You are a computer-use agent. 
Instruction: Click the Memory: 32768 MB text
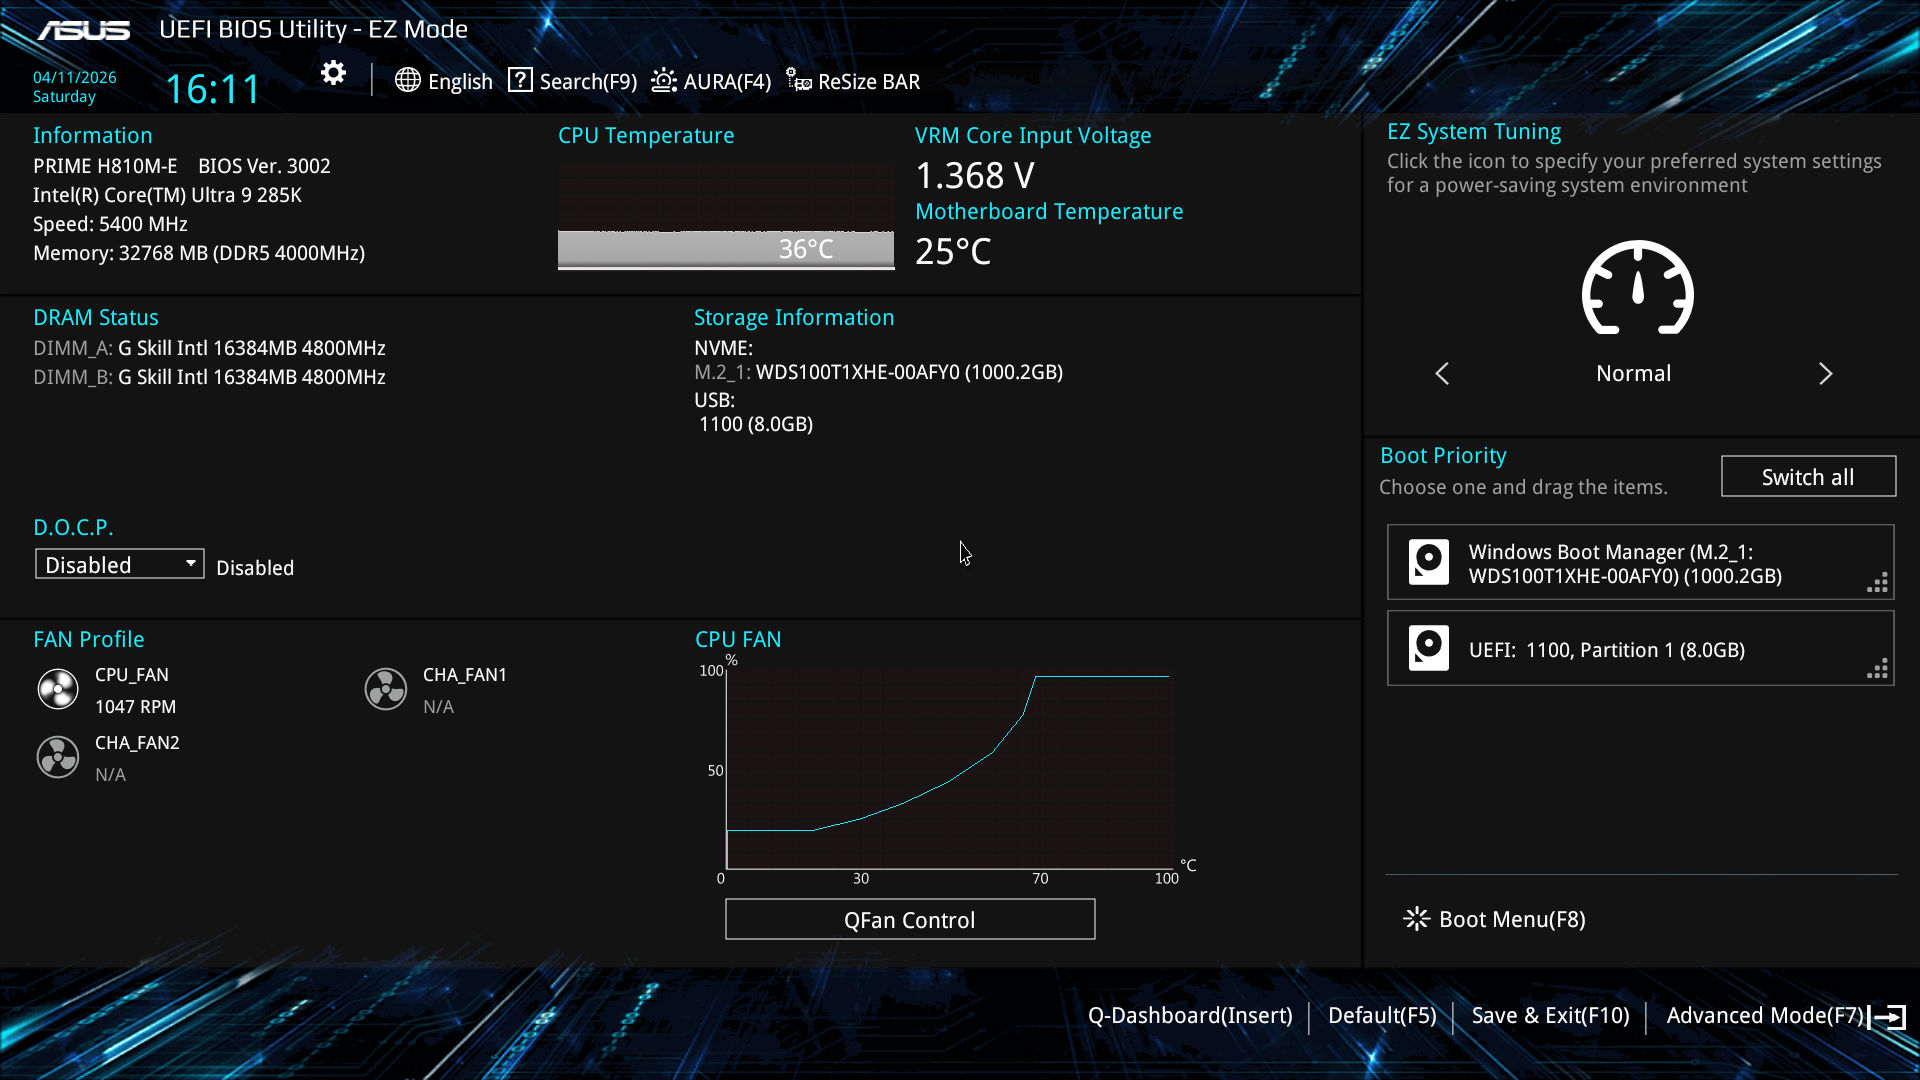click(x=199, y=253)
